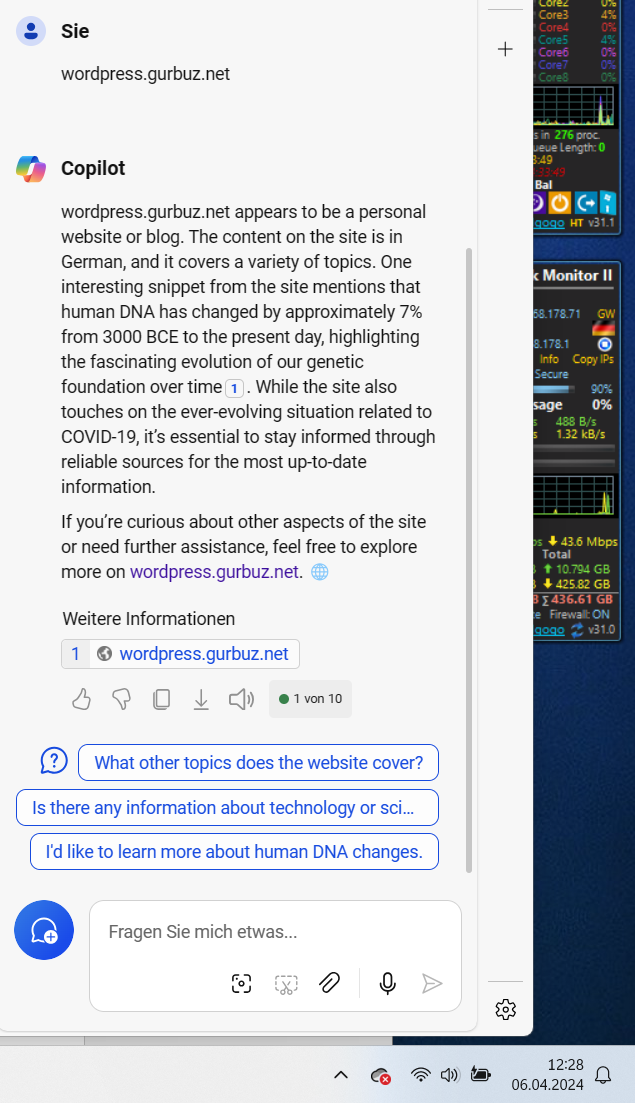Viewport: 635px width, 1103px height.
Task: Click the user message 'wordpress.gurbuz.net'
Action: click(x=146, y=74)
